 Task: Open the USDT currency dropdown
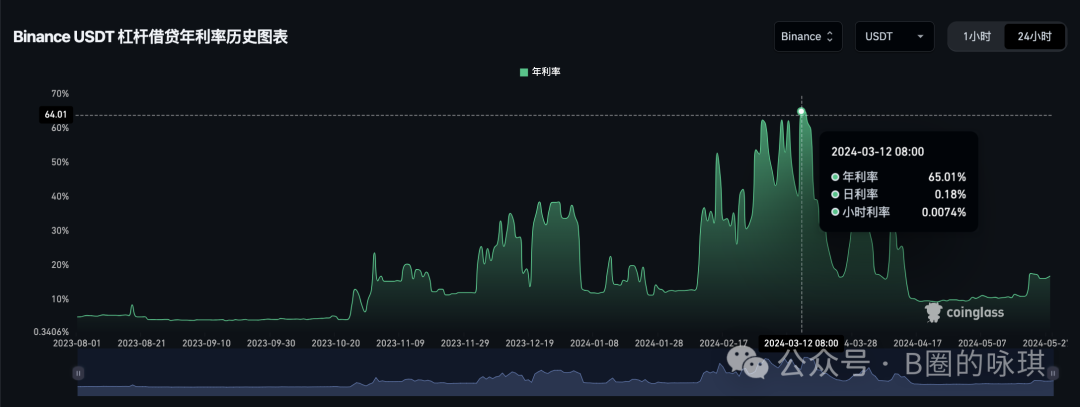(895, 36)
